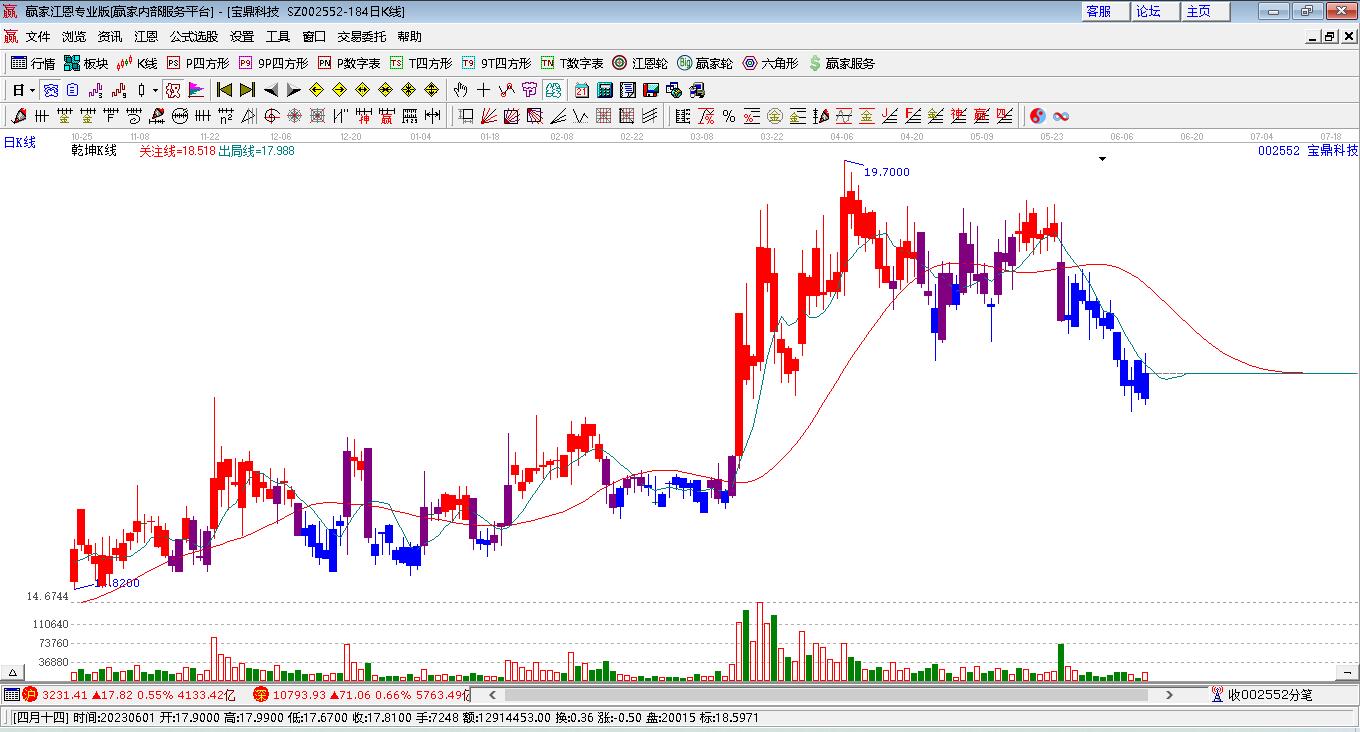The height and width of the screenshot is (732, 1360).
Task: Select the red fan lines drawing tool
Action: (488, 116)
